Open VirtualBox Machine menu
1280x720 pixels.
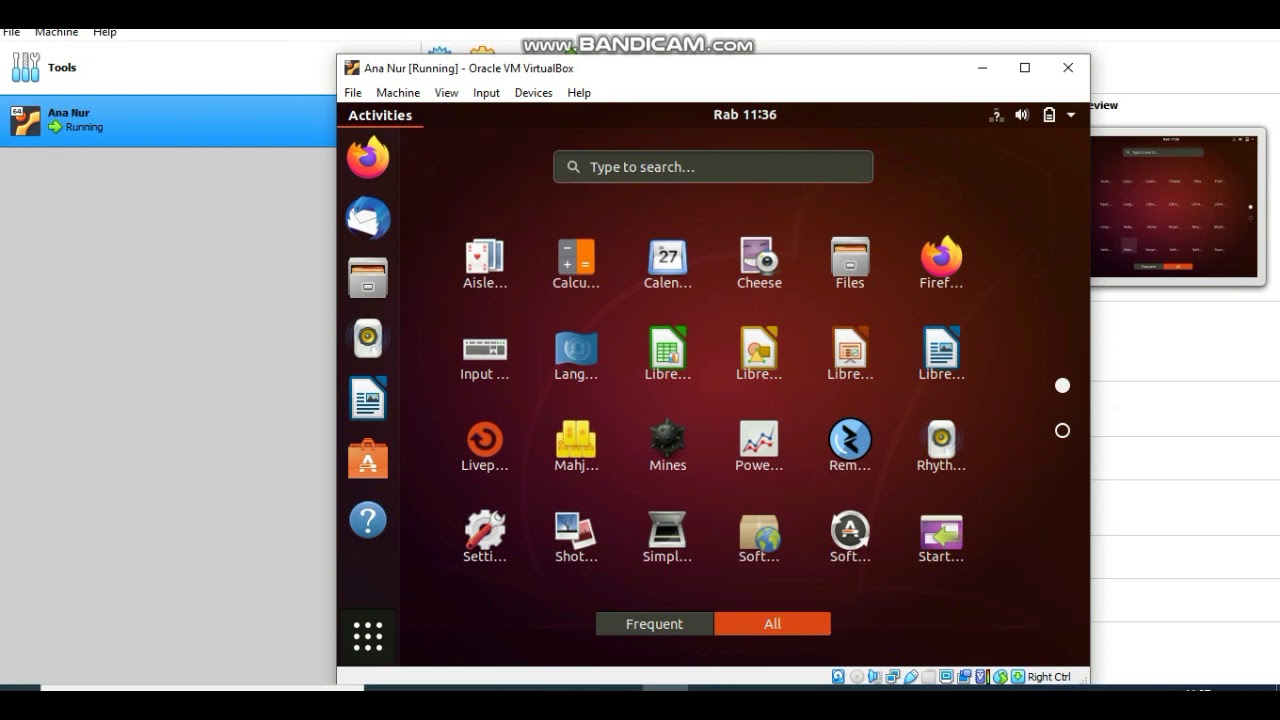point(398,93)
